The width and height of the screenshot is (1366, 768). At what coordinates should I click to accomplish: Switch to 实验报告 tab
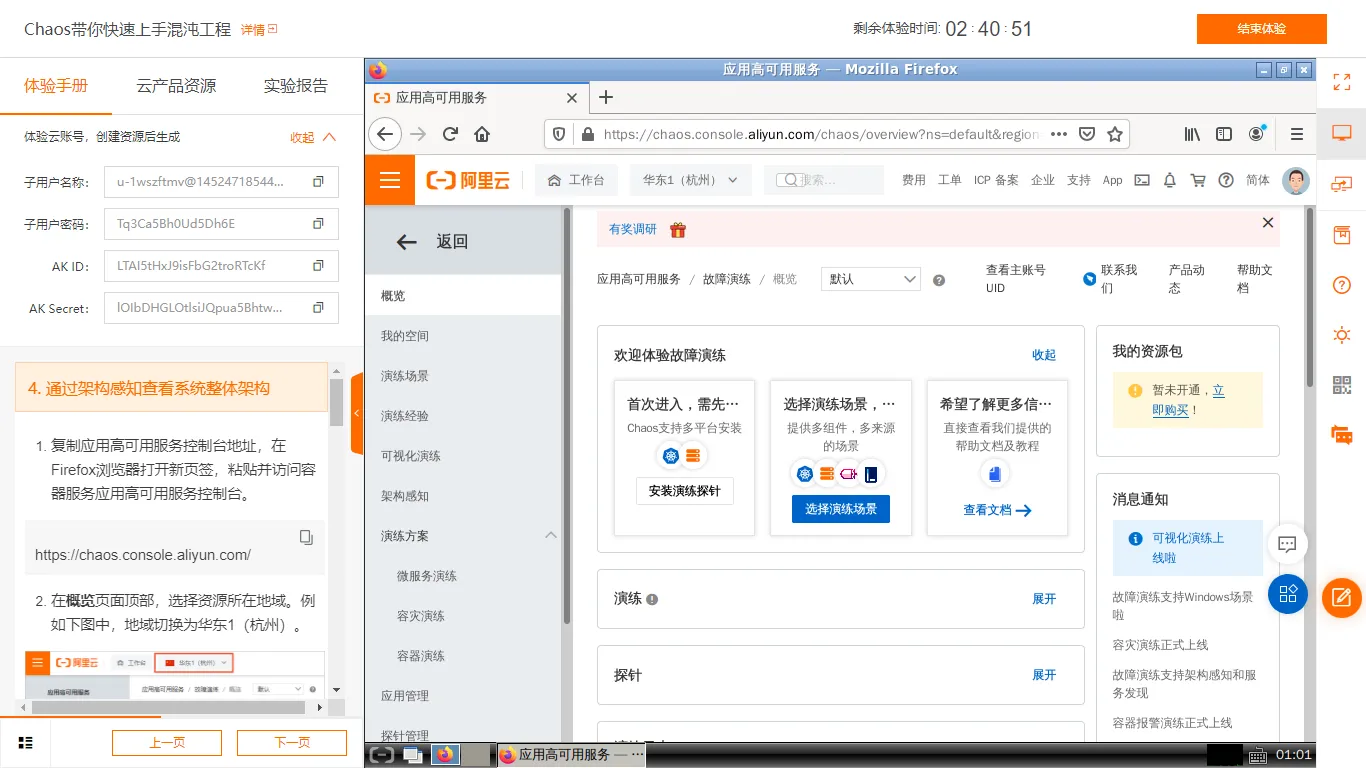click(x=295, y=86)
